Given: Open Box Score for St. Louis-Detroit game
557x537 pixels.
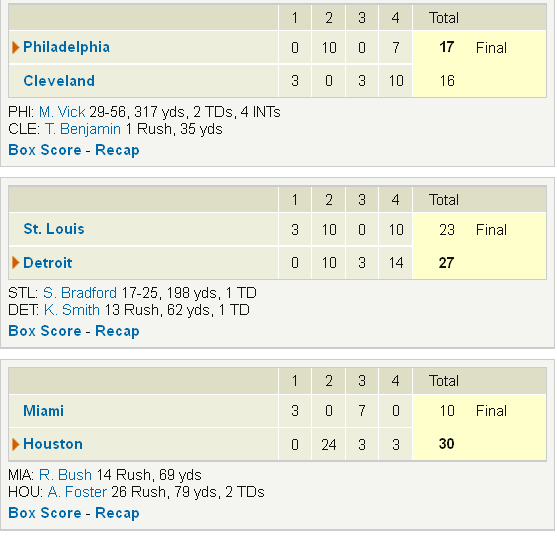Looking at the screenshot, I should click(x=45, y=331).
